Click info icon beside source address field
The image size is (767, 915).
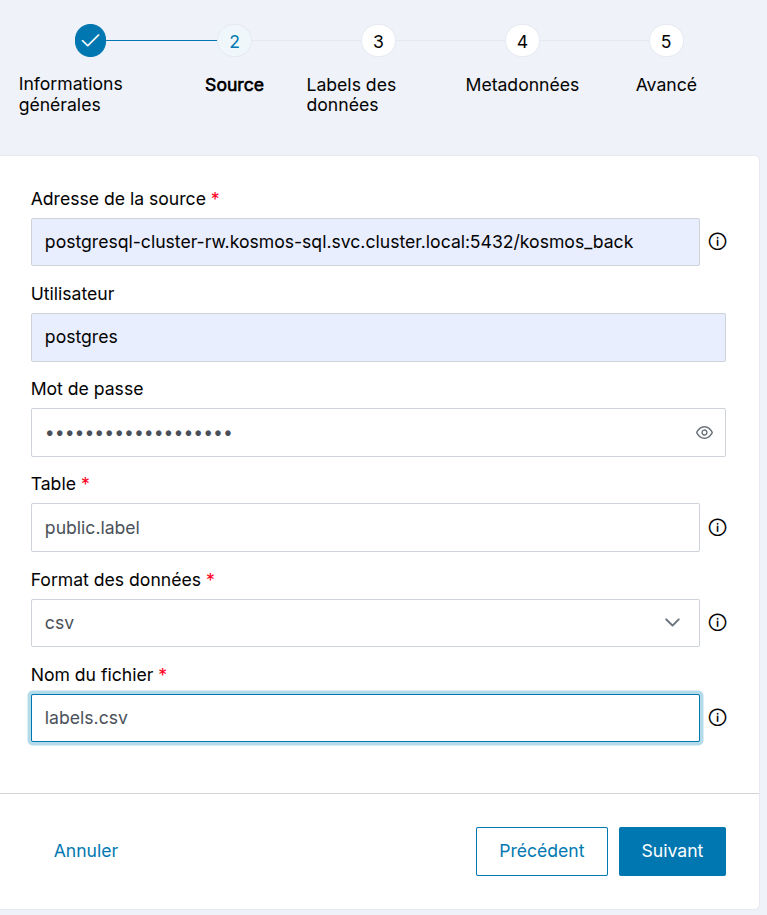coord(717,242)
